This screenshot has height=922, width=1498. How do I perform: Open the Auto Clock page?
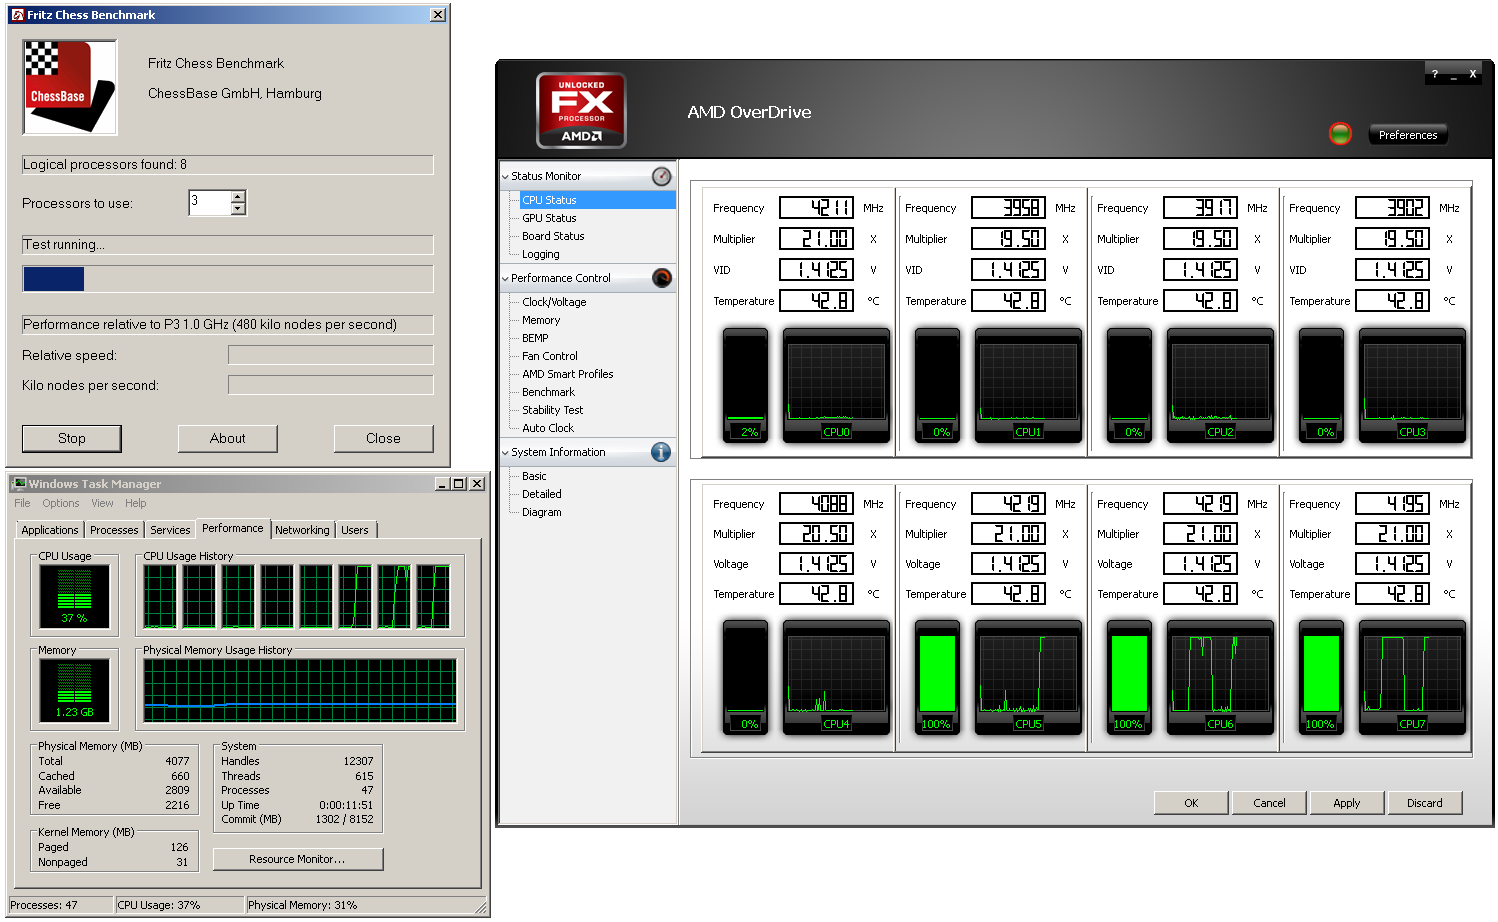click(548, 428)
